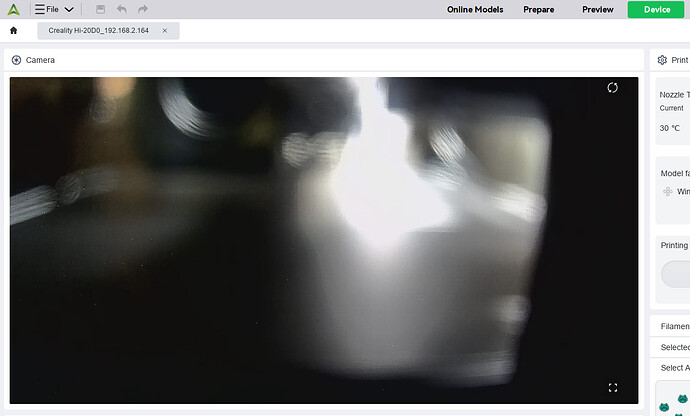This screenshot has height=416, width=690.
Task: Click the save icon in the toolbar
Action: 100,9
